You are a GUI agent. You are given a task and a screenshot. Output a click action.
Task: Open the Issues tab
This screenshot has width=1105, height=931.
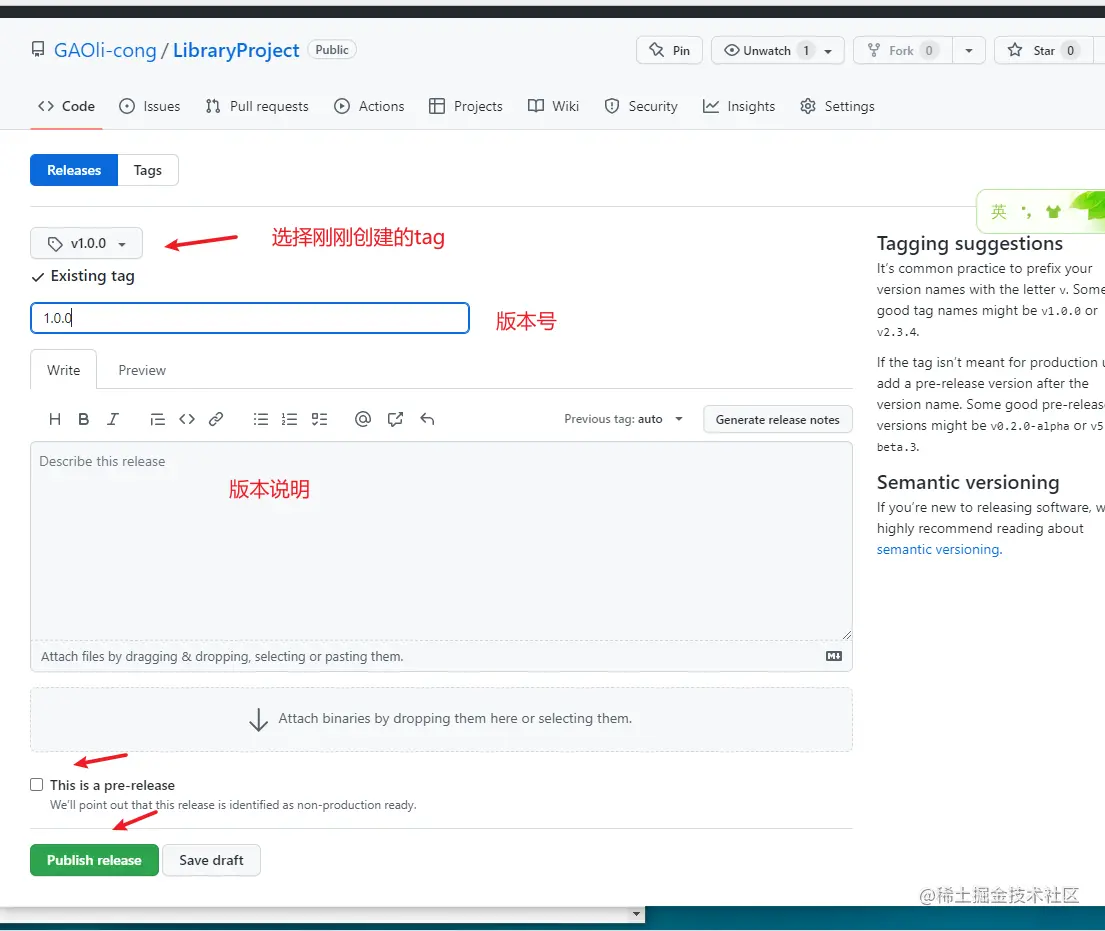150,106
